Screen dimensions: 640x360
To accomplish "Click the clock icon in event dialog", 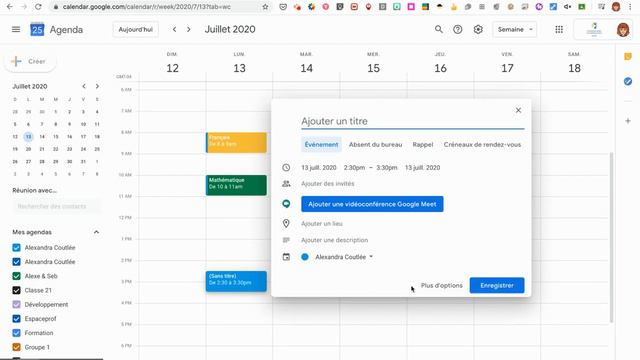I will click(x=286, y=167).
